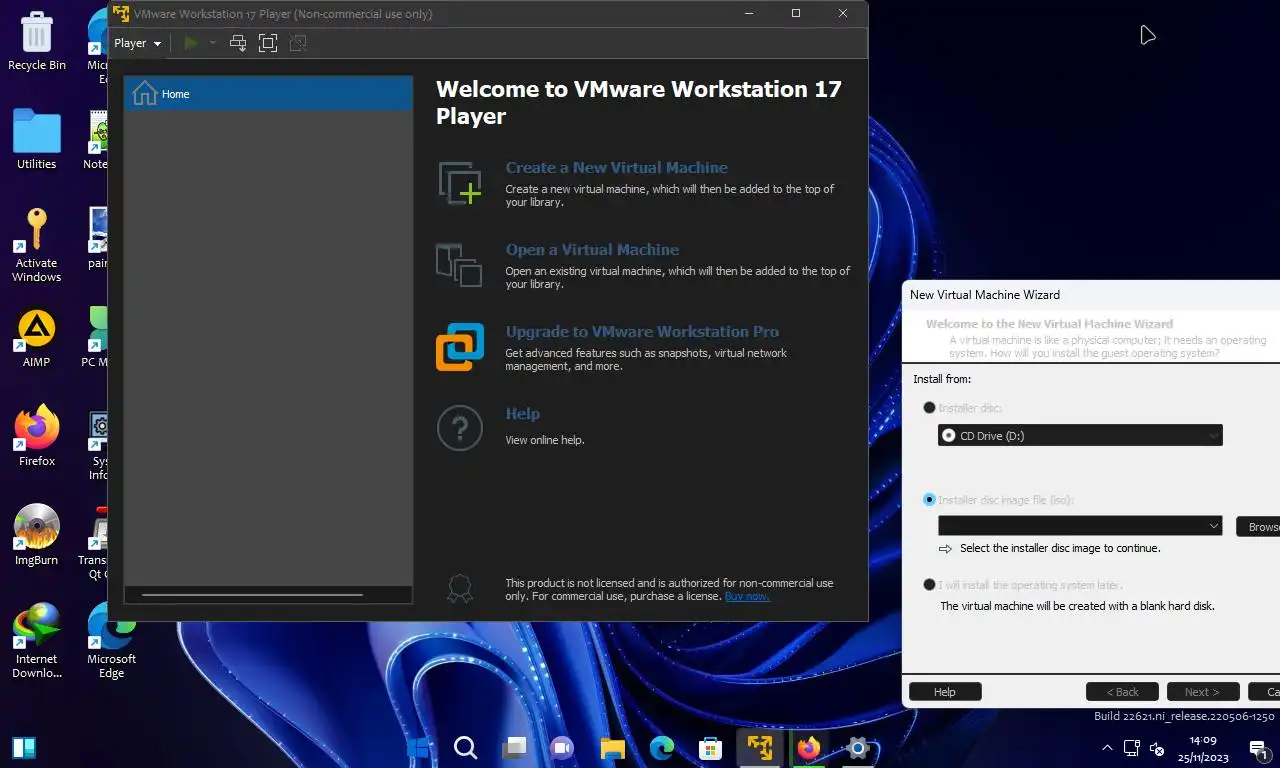Click the Open a Virtual Machine icon
Image resolution: width=1280 pixels, height=768 pixels.
coord(460,265)
